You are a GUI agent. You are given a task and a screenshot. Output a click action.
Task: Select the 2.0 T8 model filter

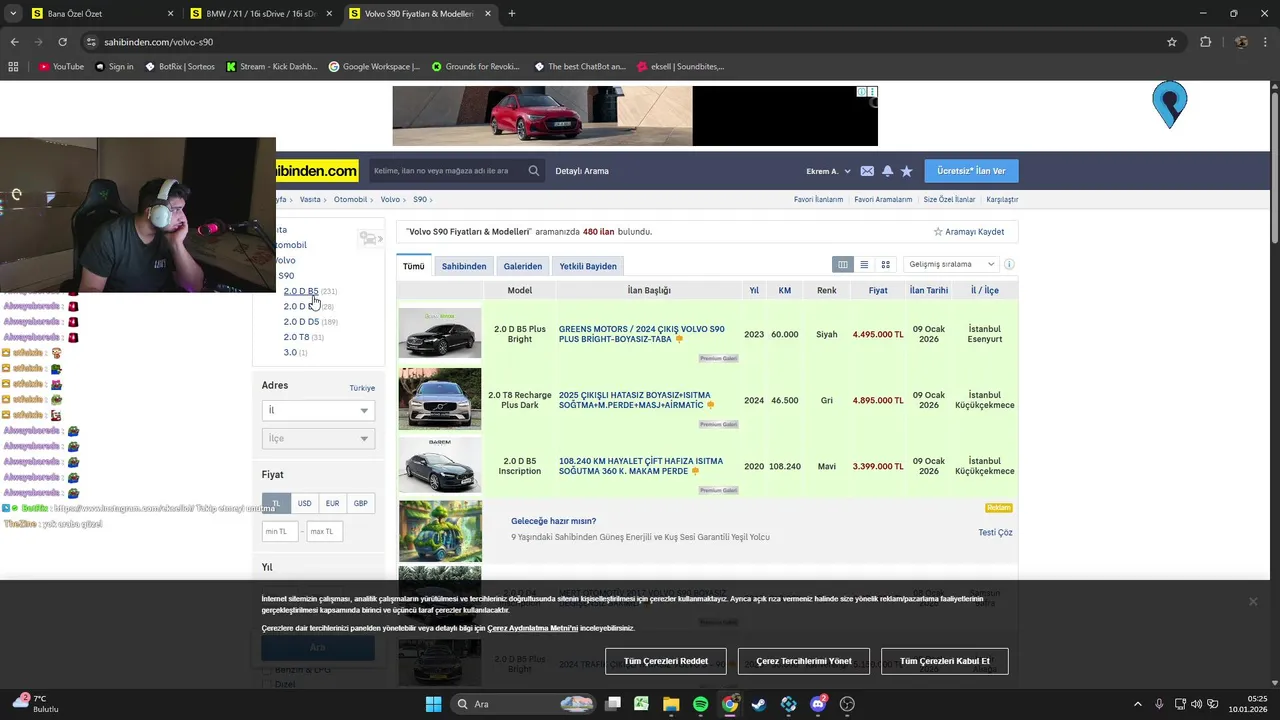pos(296,337)
